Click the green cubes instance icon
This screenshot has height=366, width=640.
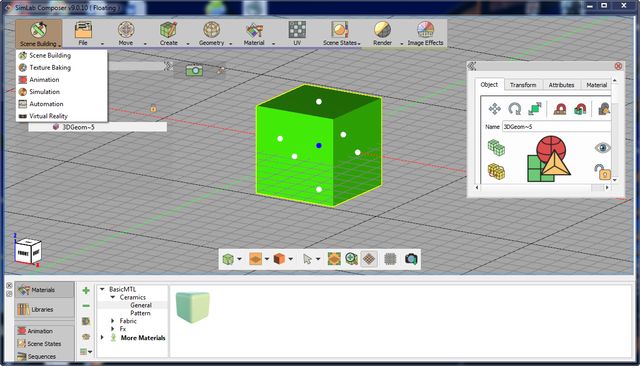496,148
